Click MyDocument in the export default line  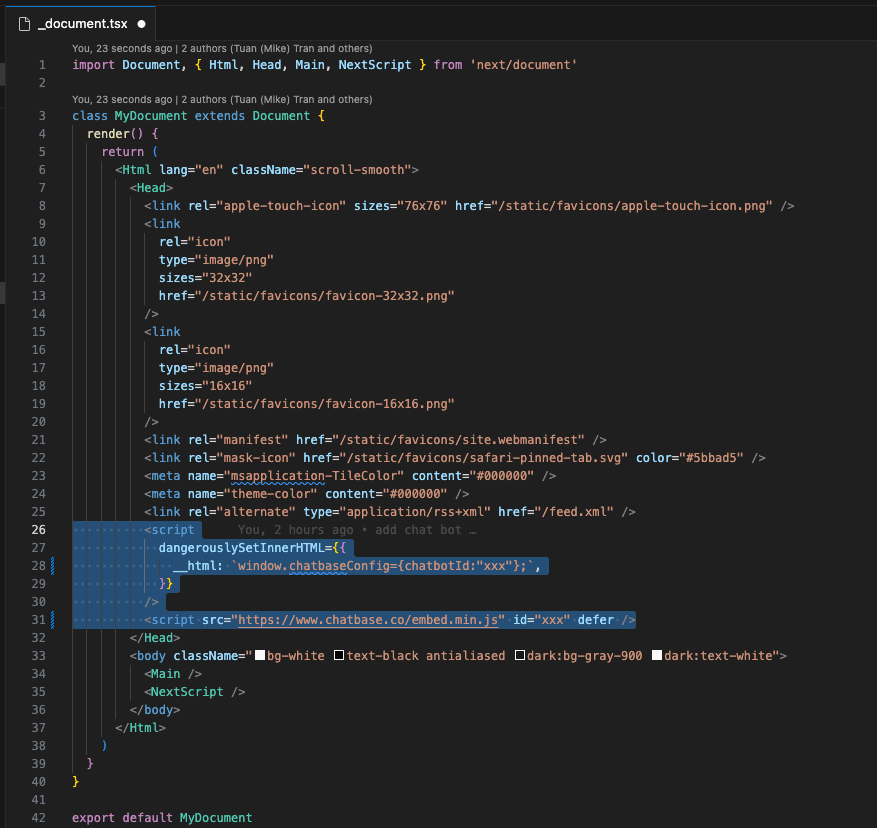[215, 818]
